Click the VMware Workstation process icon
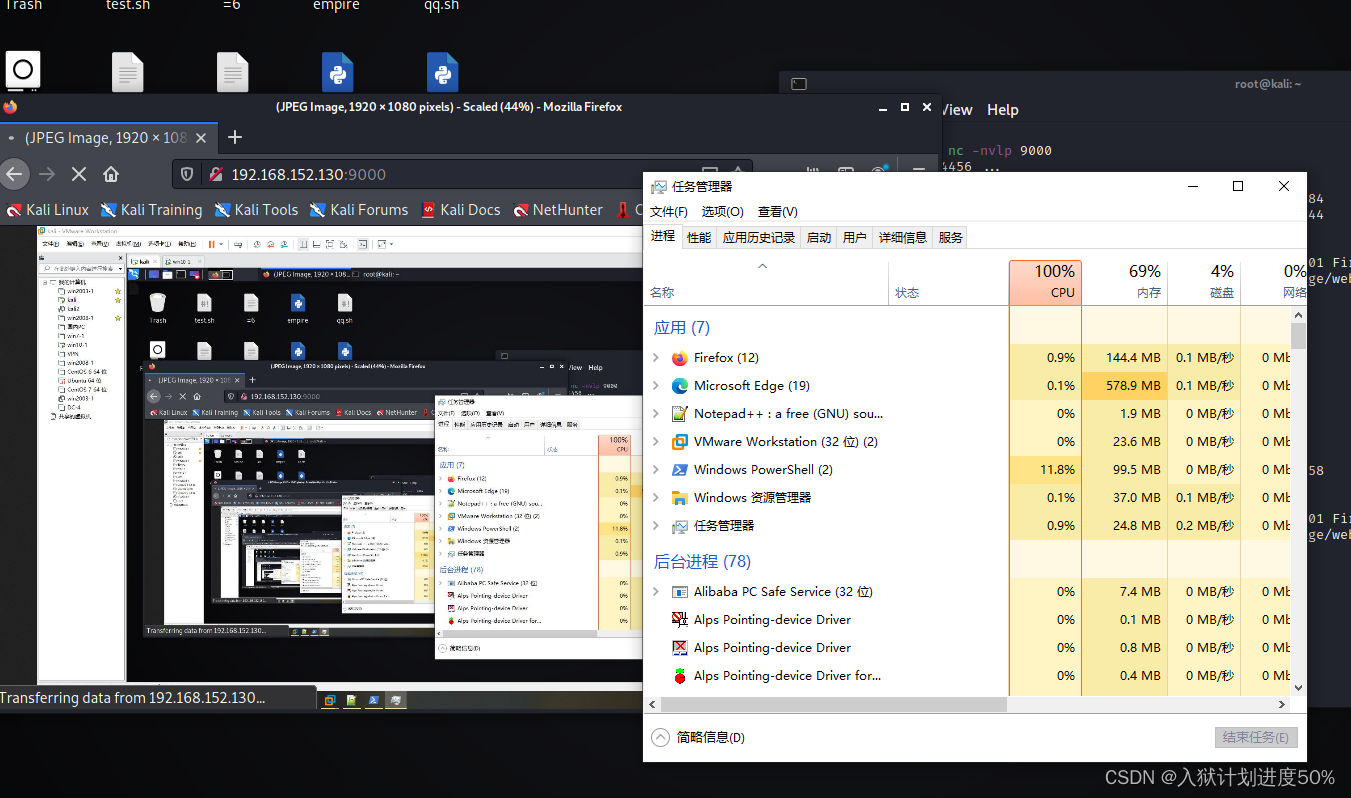 (680, 442)
